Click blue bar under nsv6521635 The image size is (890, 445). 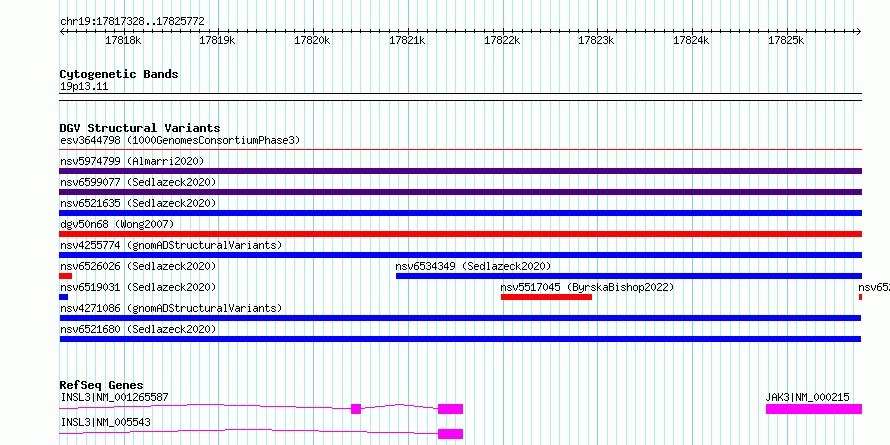click(x=460, y=213)
